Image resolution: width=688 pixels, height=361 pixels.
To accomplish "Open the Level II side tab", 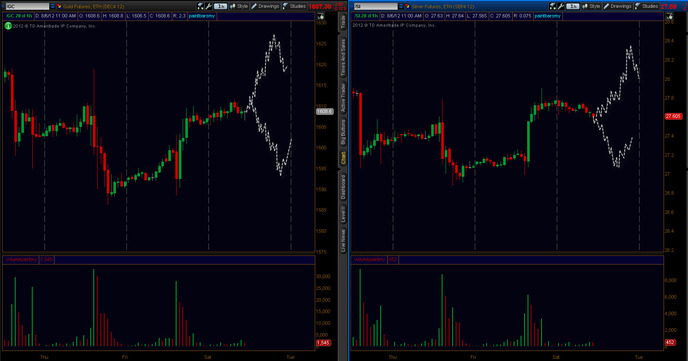I will (x=343, y=214).
